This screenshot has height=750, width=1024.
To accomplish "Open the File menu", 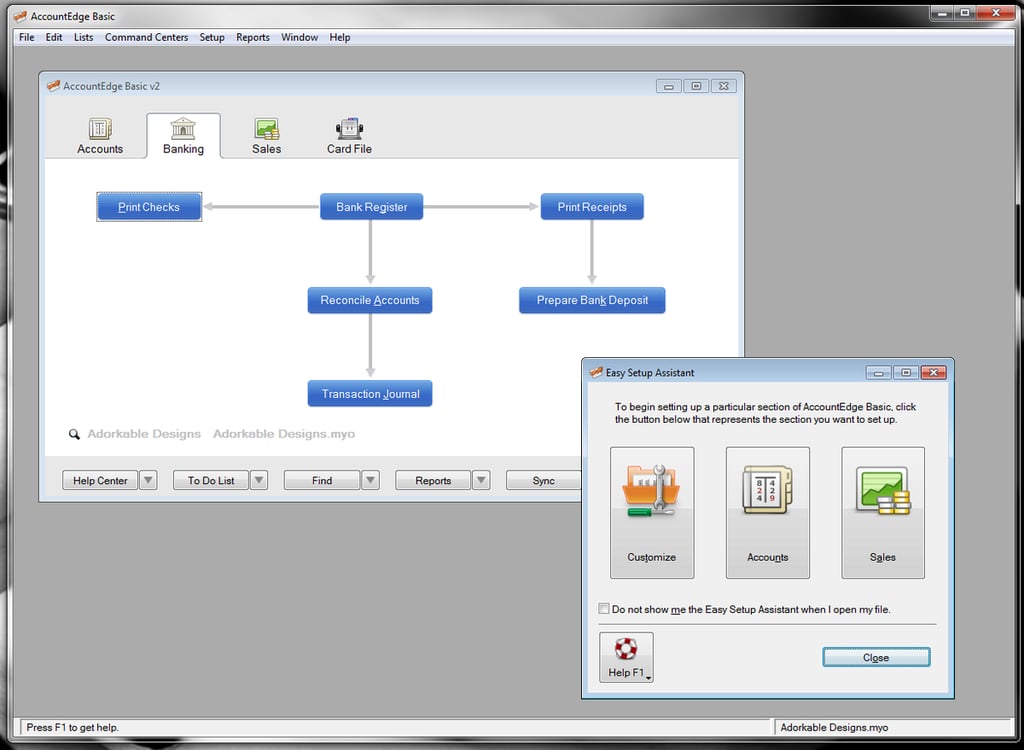I will tap(27, 37).
